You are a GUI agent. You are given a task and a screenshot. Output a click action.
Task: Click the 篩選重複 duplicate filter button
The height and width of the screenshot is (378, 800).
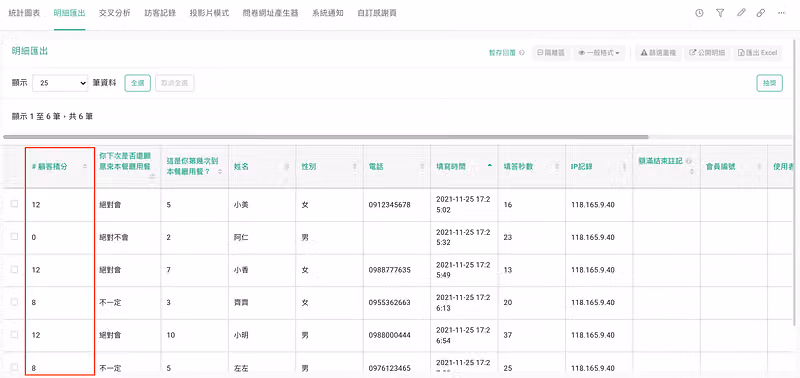pos(658,53)
